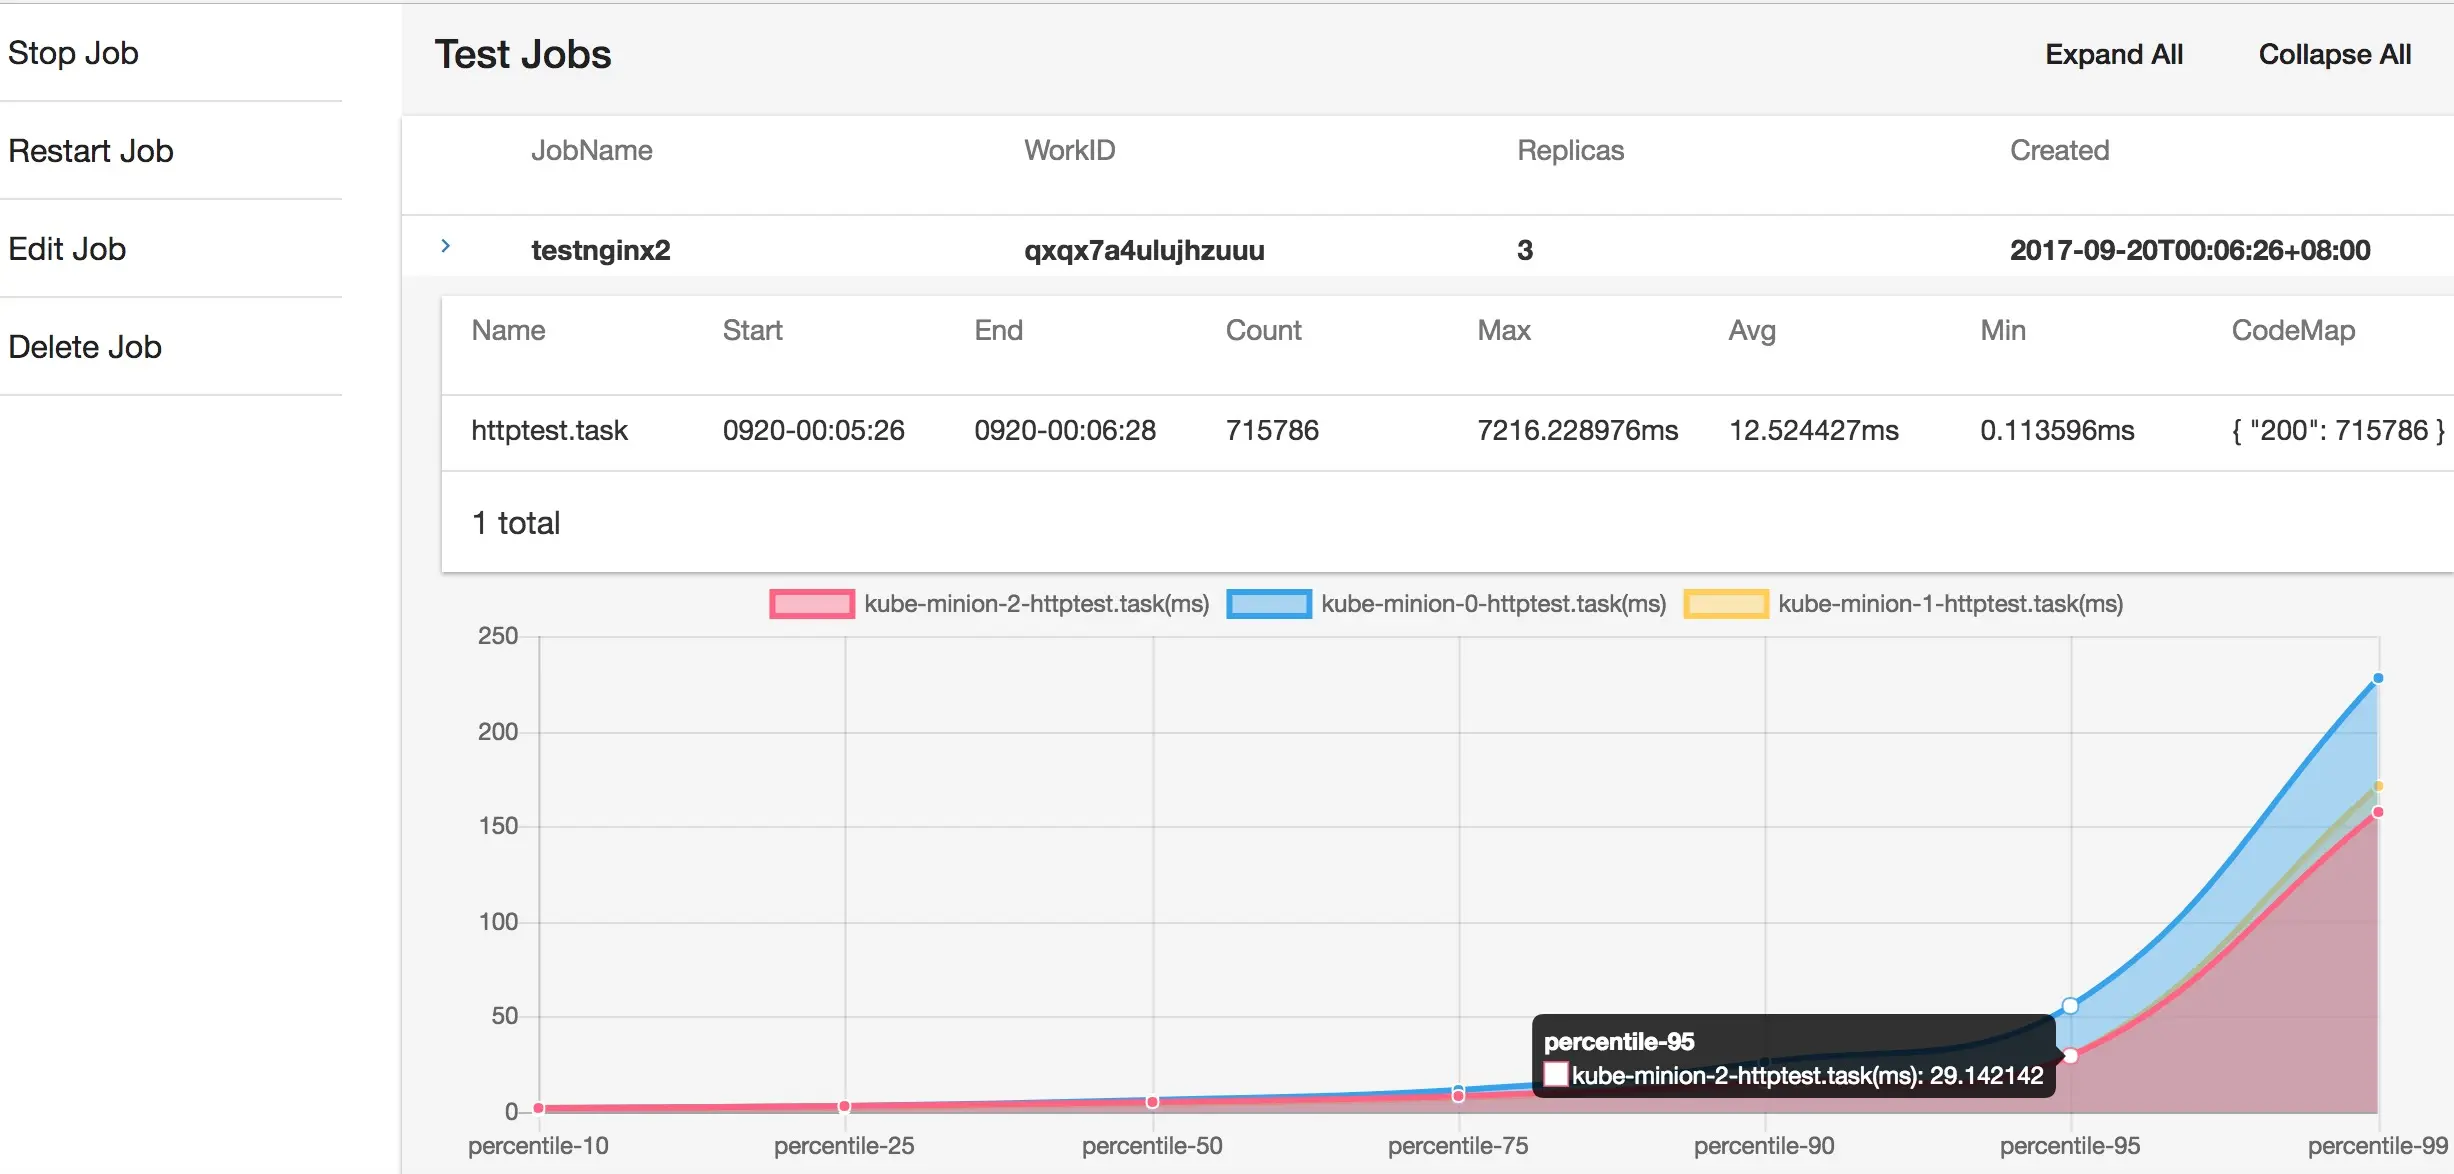2454x1174 pixels.
Task: Expand the testnginx2 row chevron
Action: 446,246
